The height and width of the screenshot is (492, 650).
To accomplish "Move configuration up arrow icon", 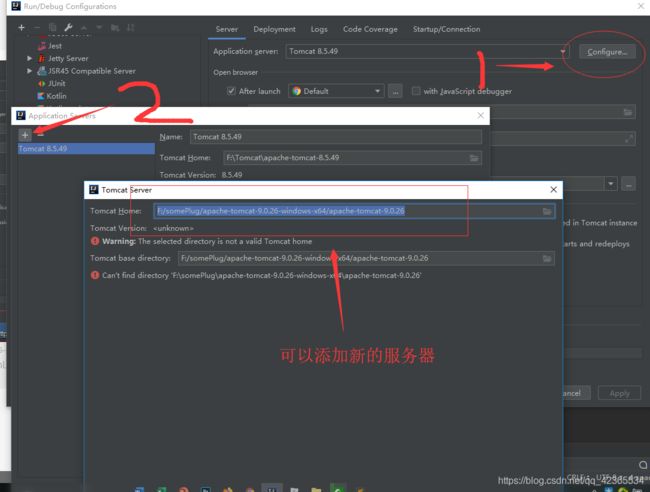I will [84, 28].
